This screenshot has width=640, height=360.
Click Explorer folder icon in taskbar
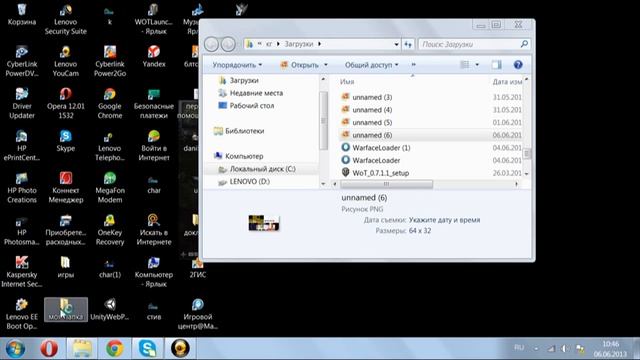pyautogui.click(x=82, y=349)
